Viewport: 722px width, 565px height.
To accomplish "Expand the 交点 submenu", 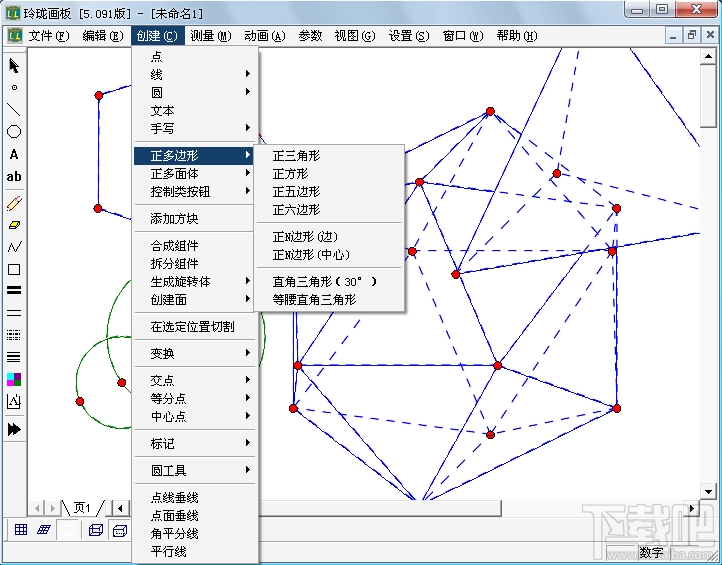I will coord(195,380).
